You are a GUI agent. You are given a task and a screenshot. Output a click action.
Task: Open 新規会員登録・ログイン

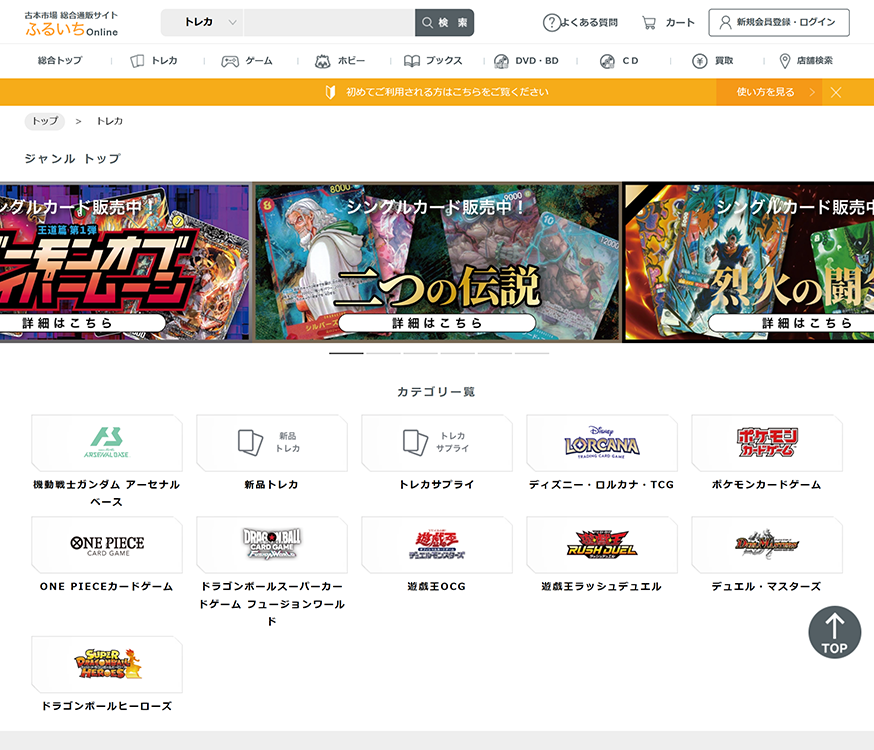click(x=779, y=22)
